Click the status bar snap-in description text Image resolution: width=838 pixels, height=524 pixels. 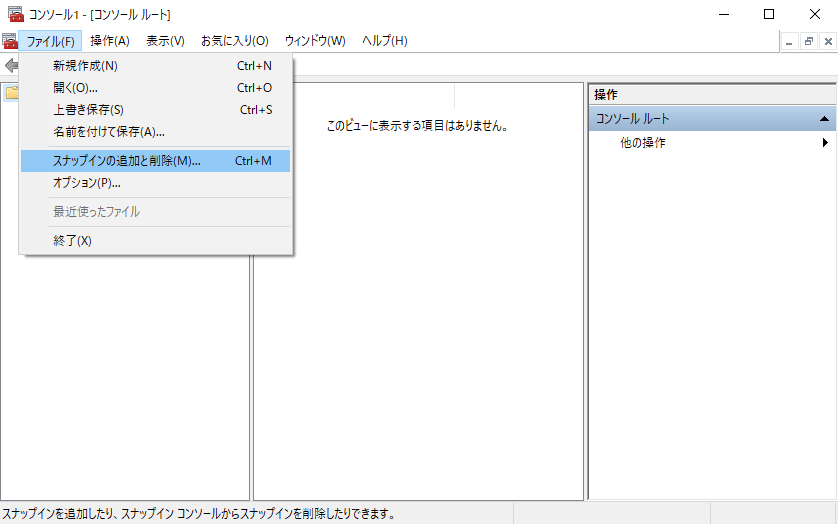pyautogui.click(x=199, y=514)
